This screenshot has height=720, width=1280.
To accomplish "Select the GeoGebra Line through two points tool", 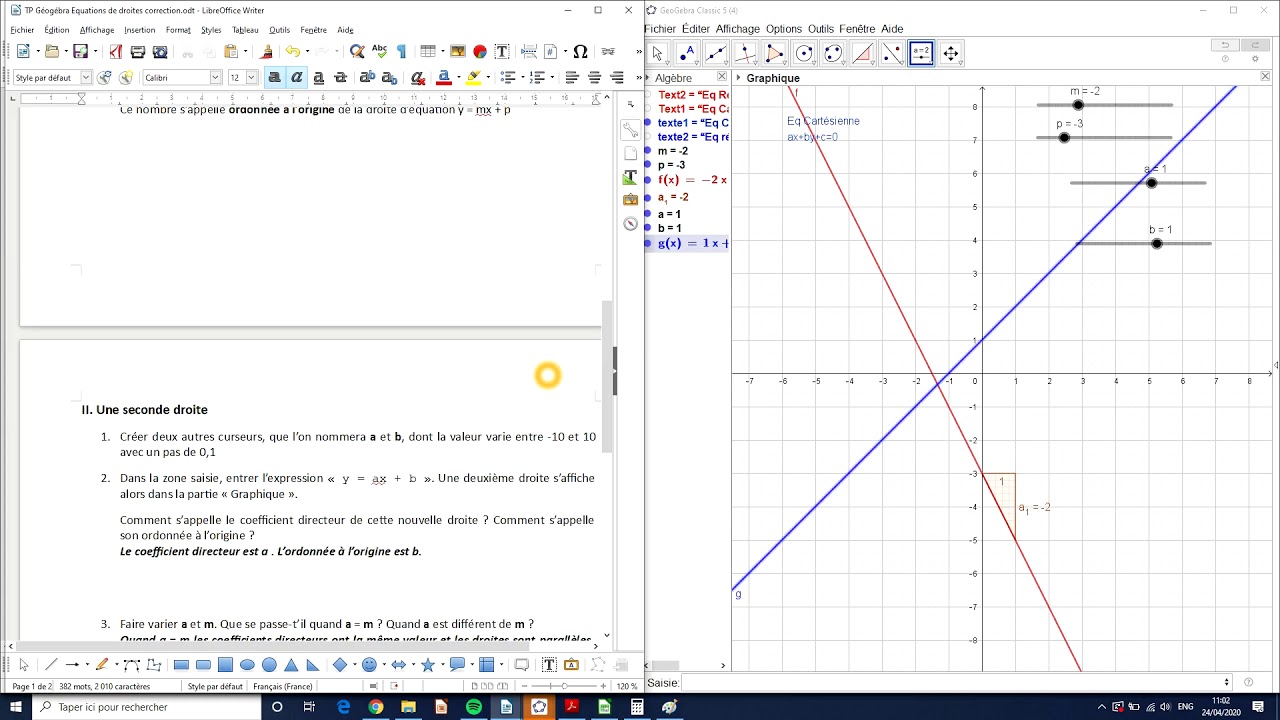I will (716, 54).
